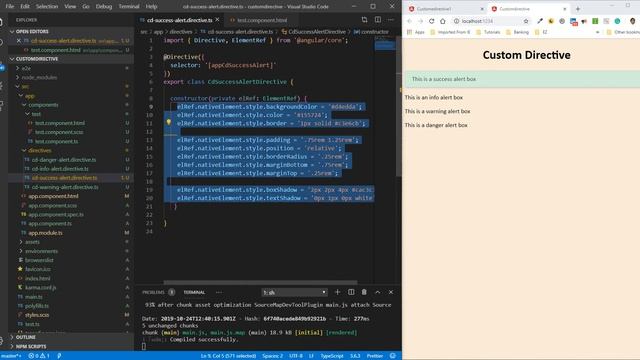Open the browser profile avatar
The image size is (640, 360).
coord(633,21)
